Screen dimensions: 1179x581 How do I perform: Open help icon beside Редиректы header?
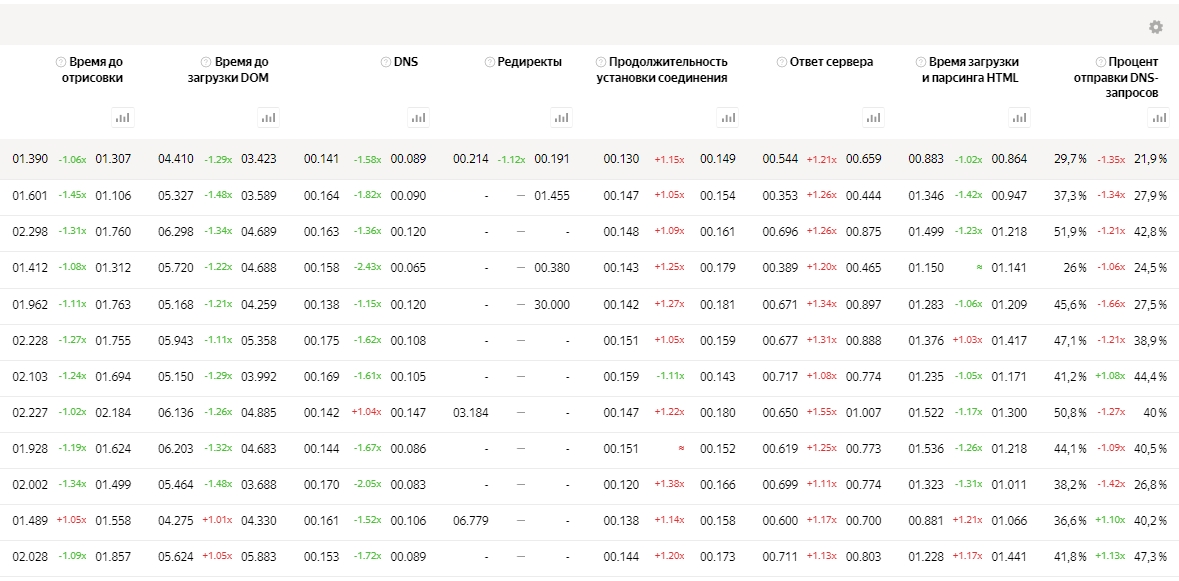(490, 62)
